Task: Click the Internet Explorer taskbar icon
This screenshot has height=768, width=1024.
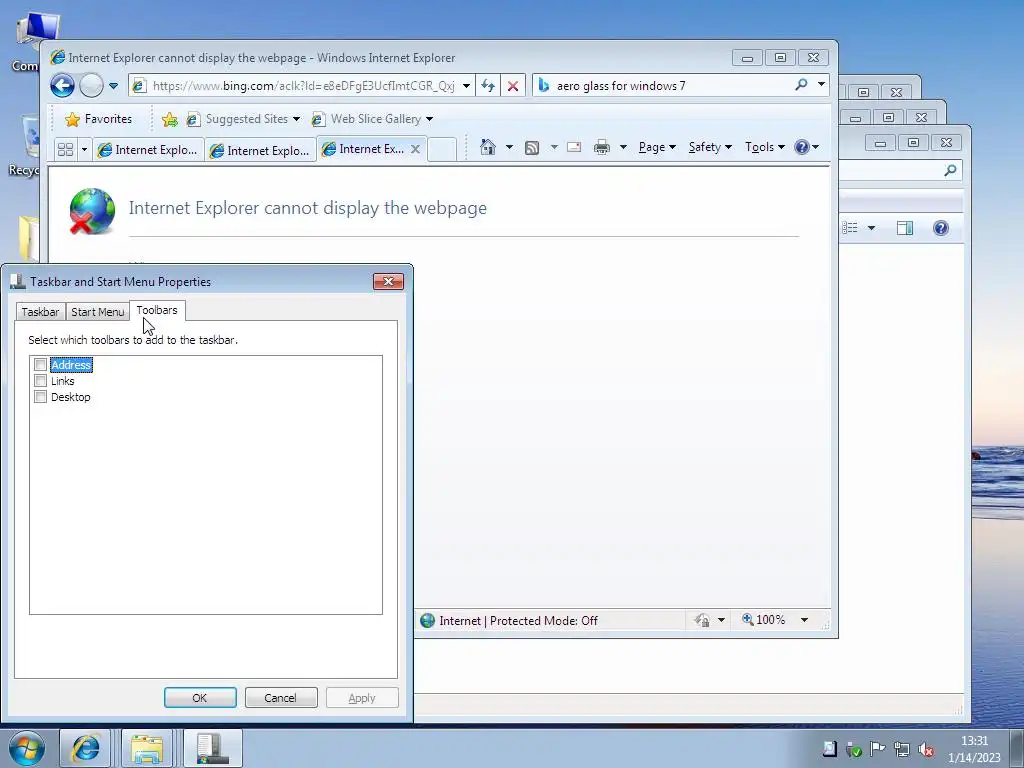Action: click(86, 748)
